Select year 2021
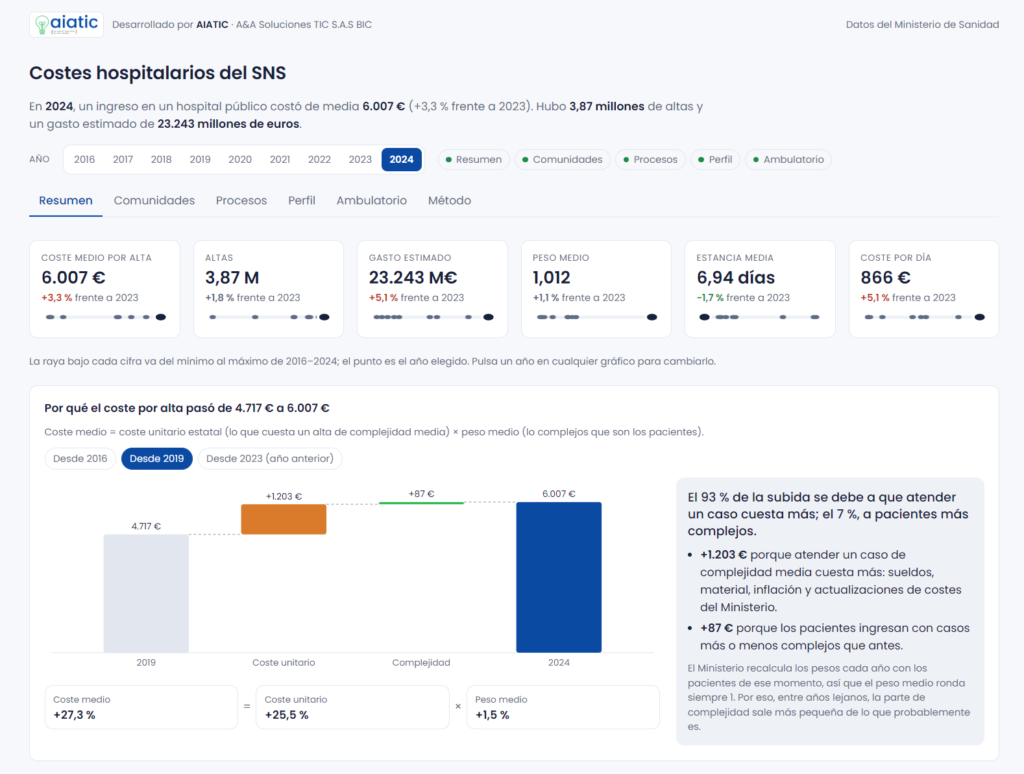1024x774 pixels. (x=280, y=159)
